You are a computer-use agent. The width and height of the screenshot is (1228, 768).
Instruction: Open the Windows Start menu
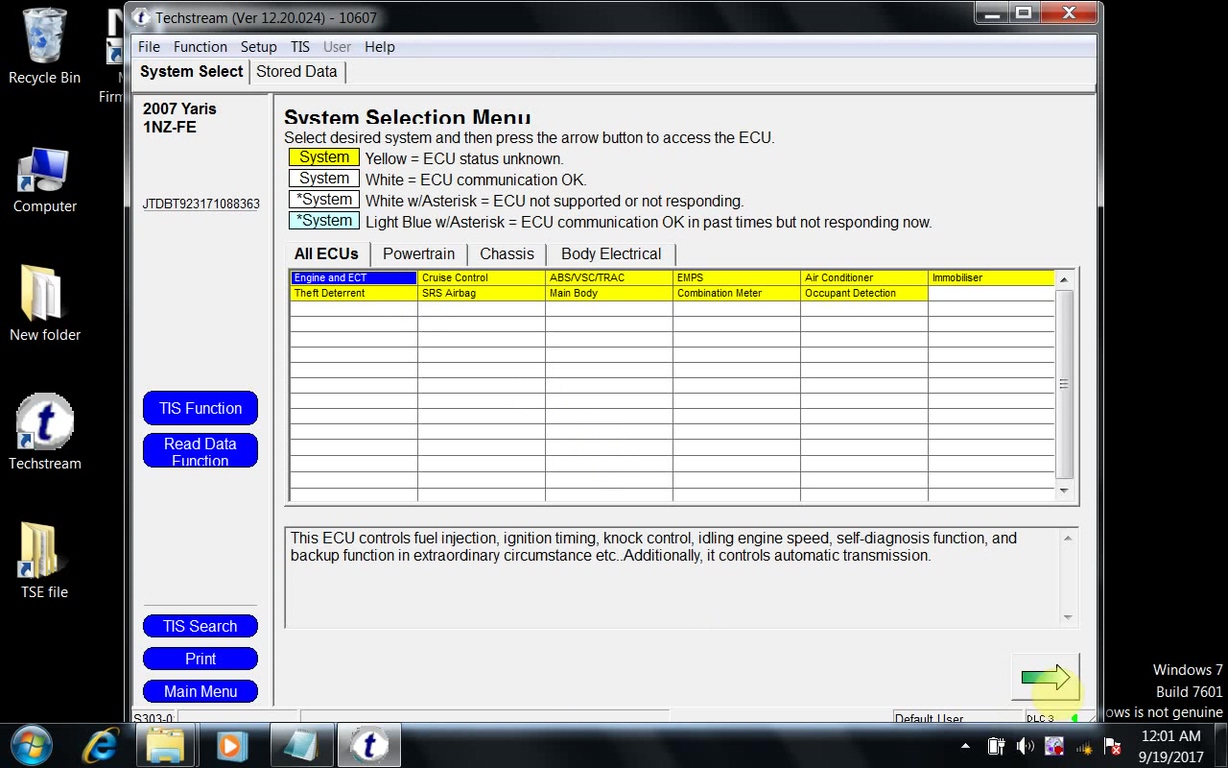click(x=34, y=745)
